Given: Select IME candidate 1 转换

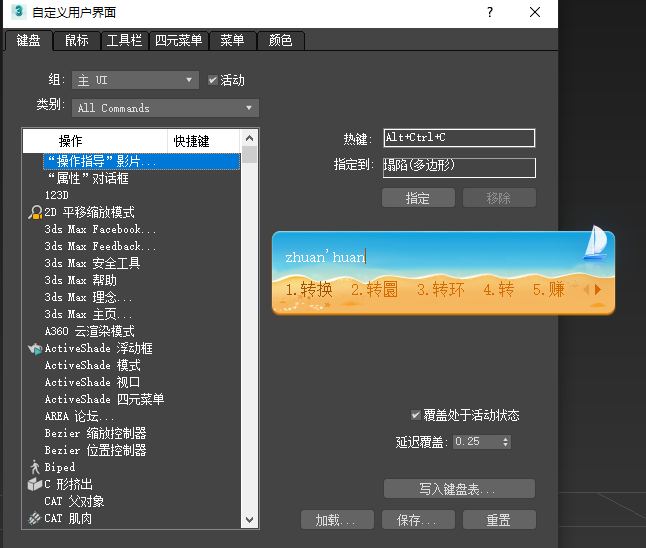Looking at the screenshot, I should pos(309,290).
